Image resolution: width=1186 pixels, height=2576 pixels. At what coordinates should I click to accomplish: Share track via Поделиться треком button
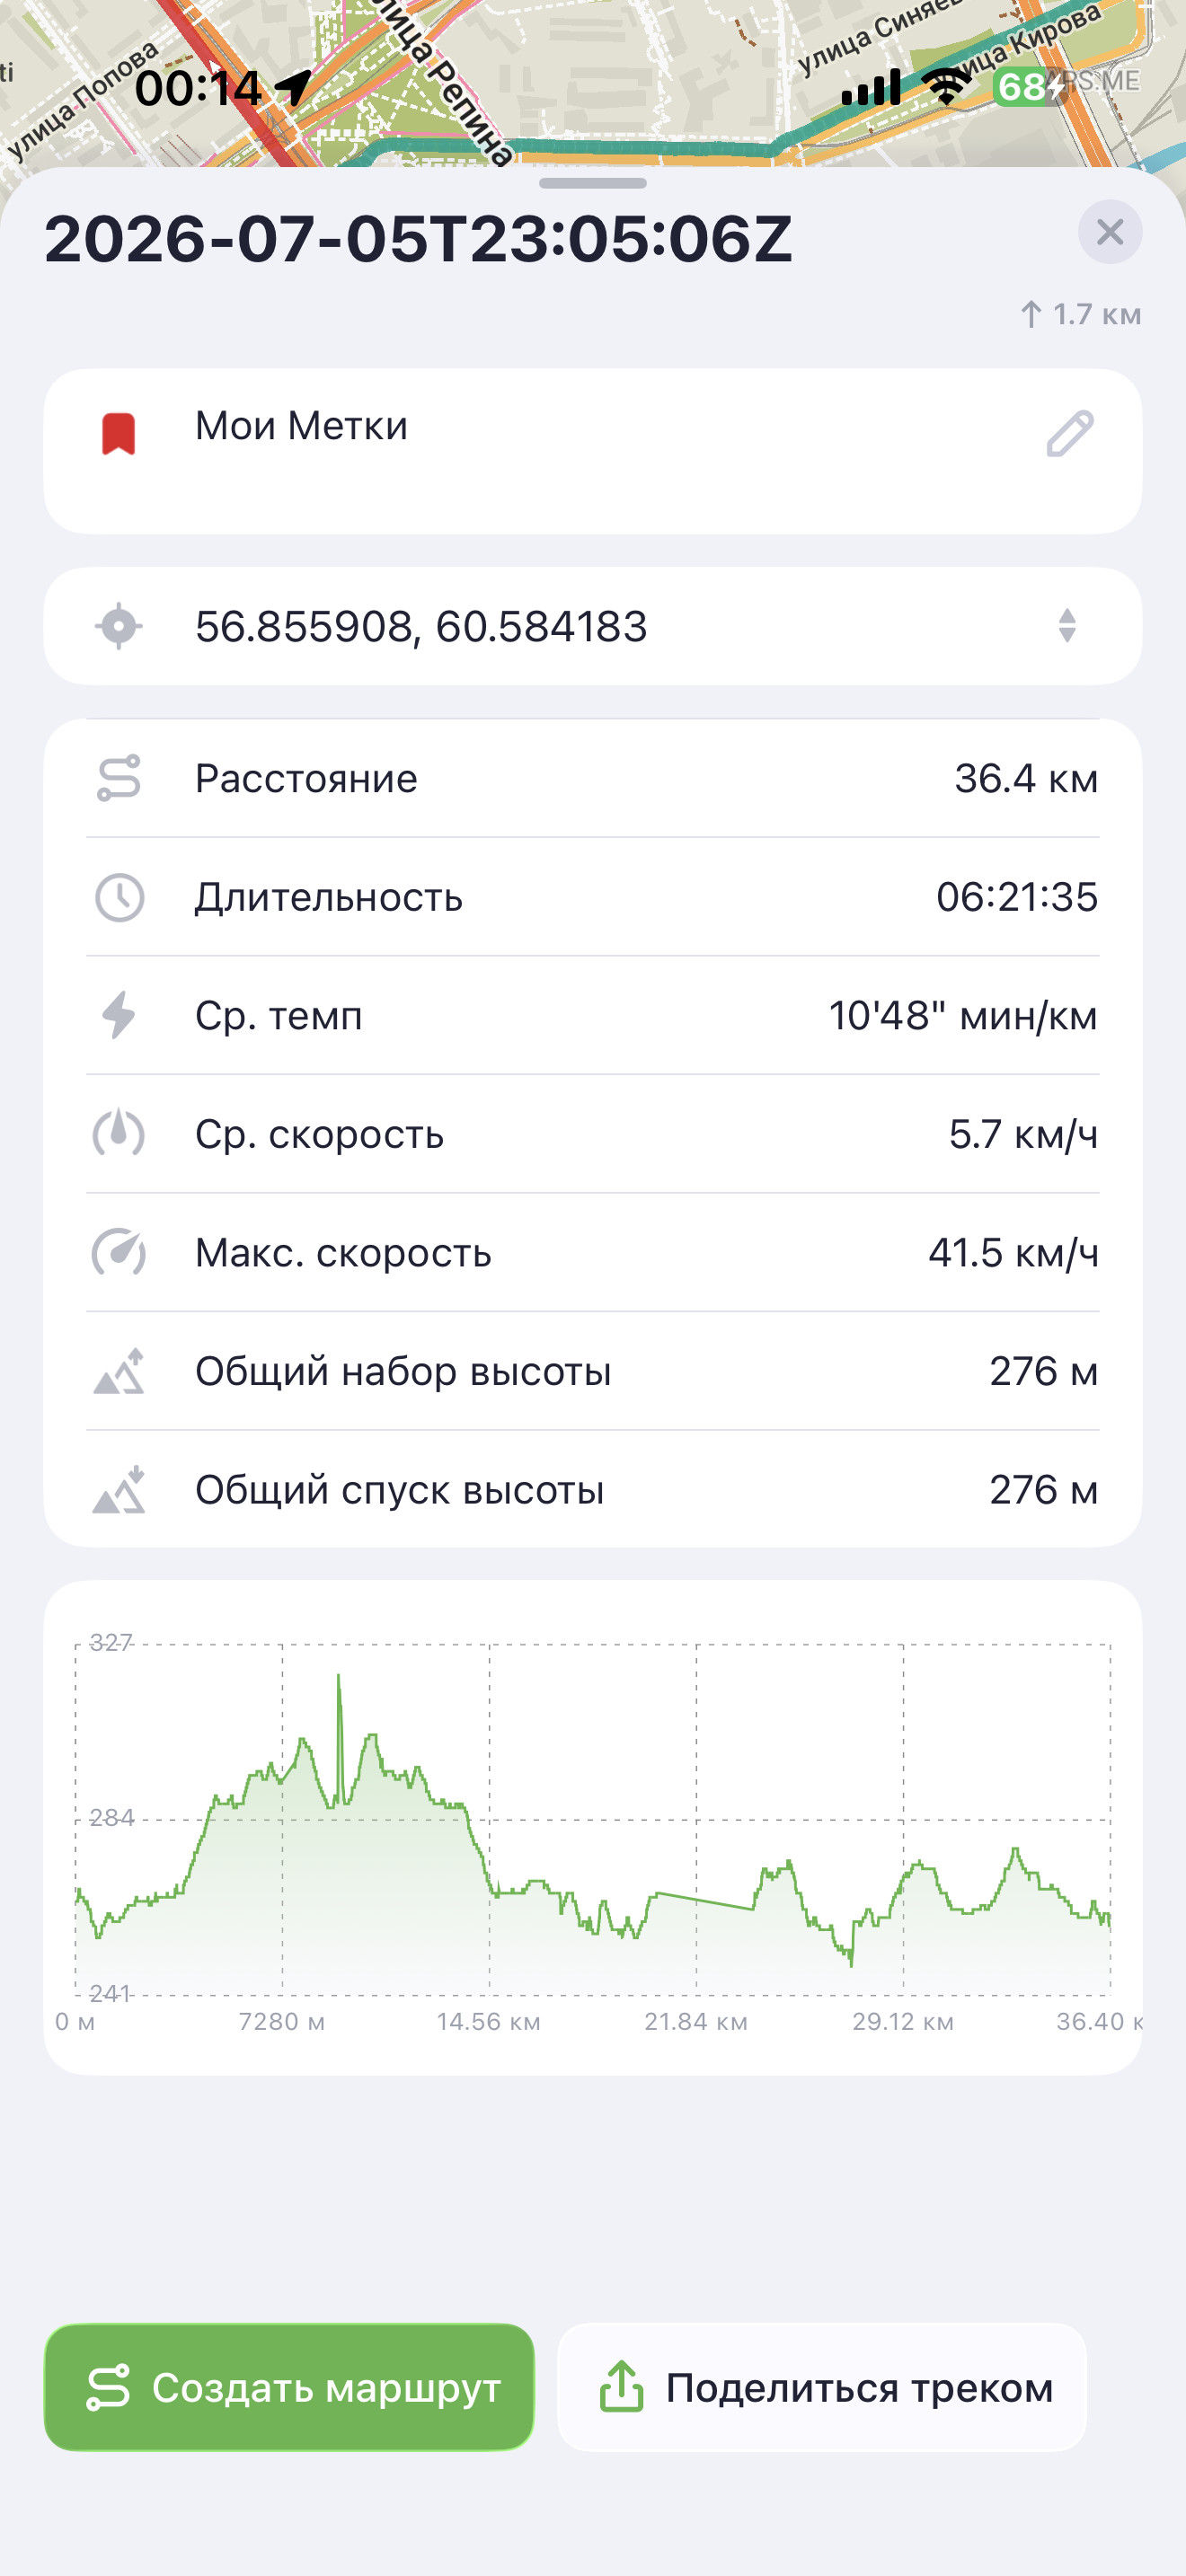coord(821,2387)
